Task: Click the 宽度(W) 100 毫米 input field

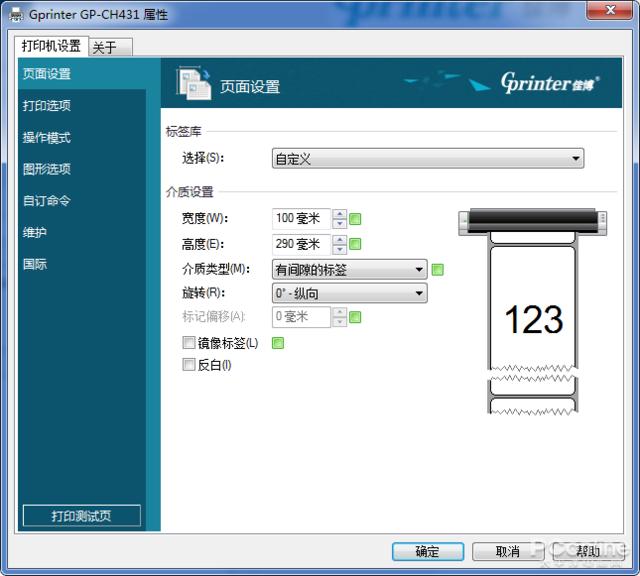Action: [x=301, y=219]
